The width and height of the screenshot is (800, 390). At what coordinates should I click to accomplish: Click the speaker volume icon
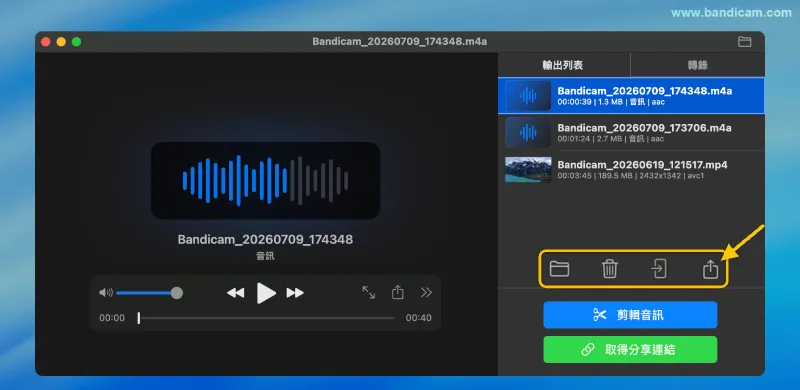(106, 292)
